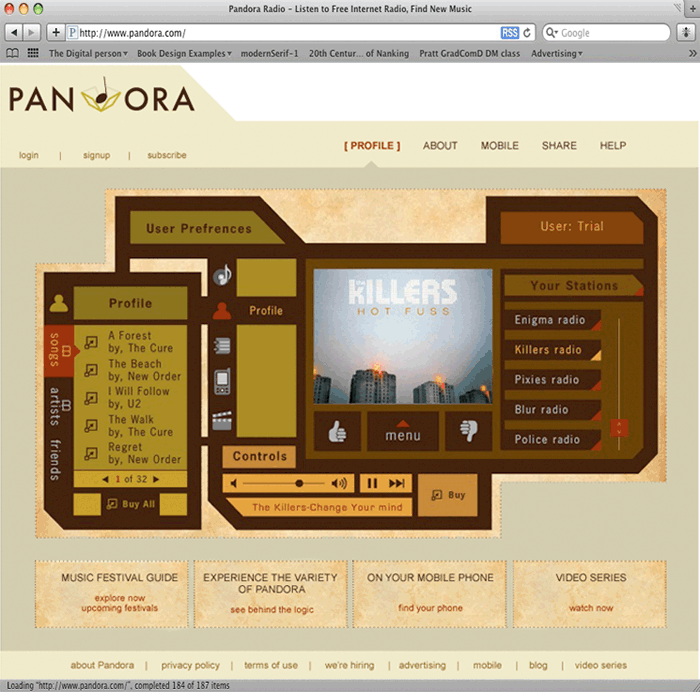Click the volume slider knob
Image resolution: width=700 pixels, height=692 pixels.
299,484
